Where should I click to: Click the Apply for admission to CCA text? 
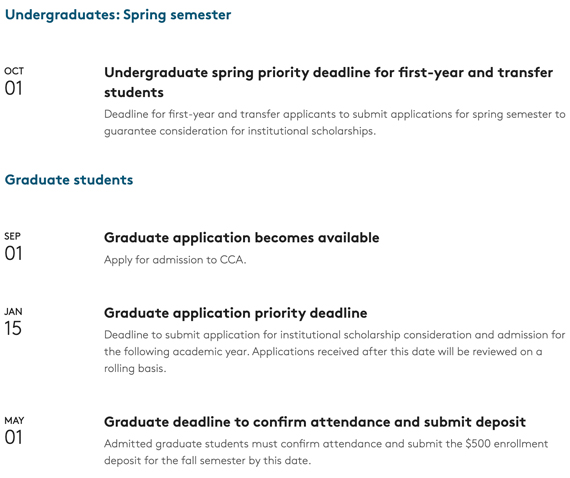(x=175, y=260)
